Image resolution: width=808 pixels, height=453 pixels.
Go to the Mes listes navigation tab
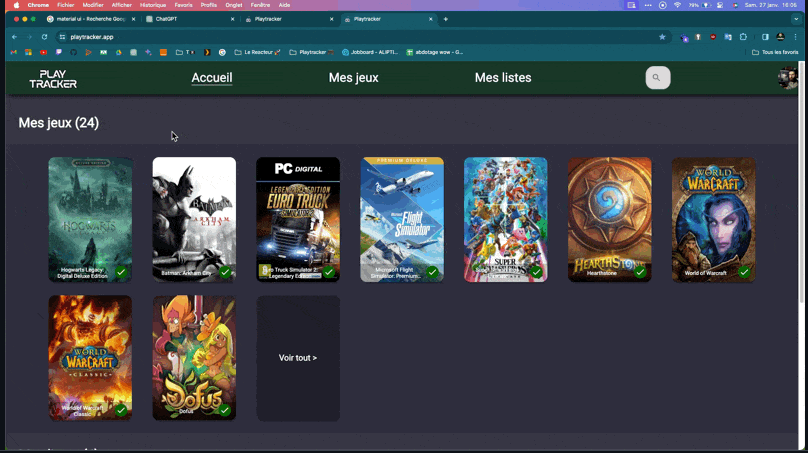[x=503, y=78]
